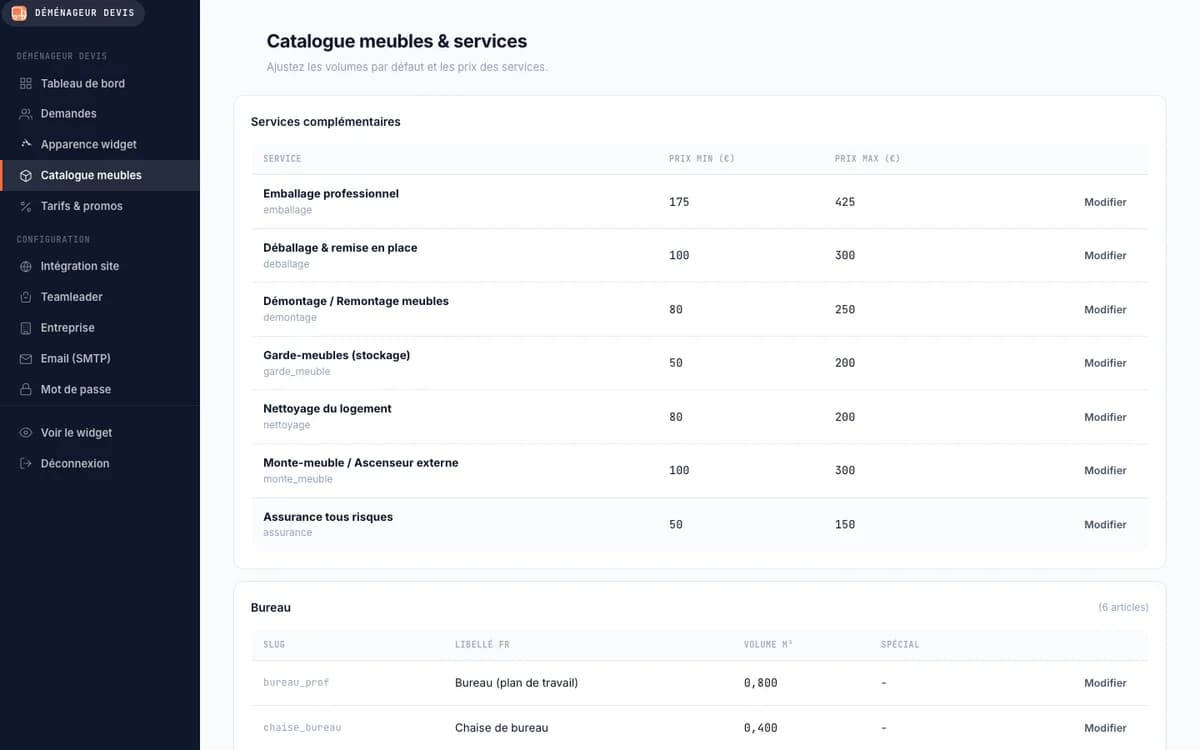This screenshot has height=750, width=1200.
Task: Open Apparence widget settings
Action: tap(100, 144)
